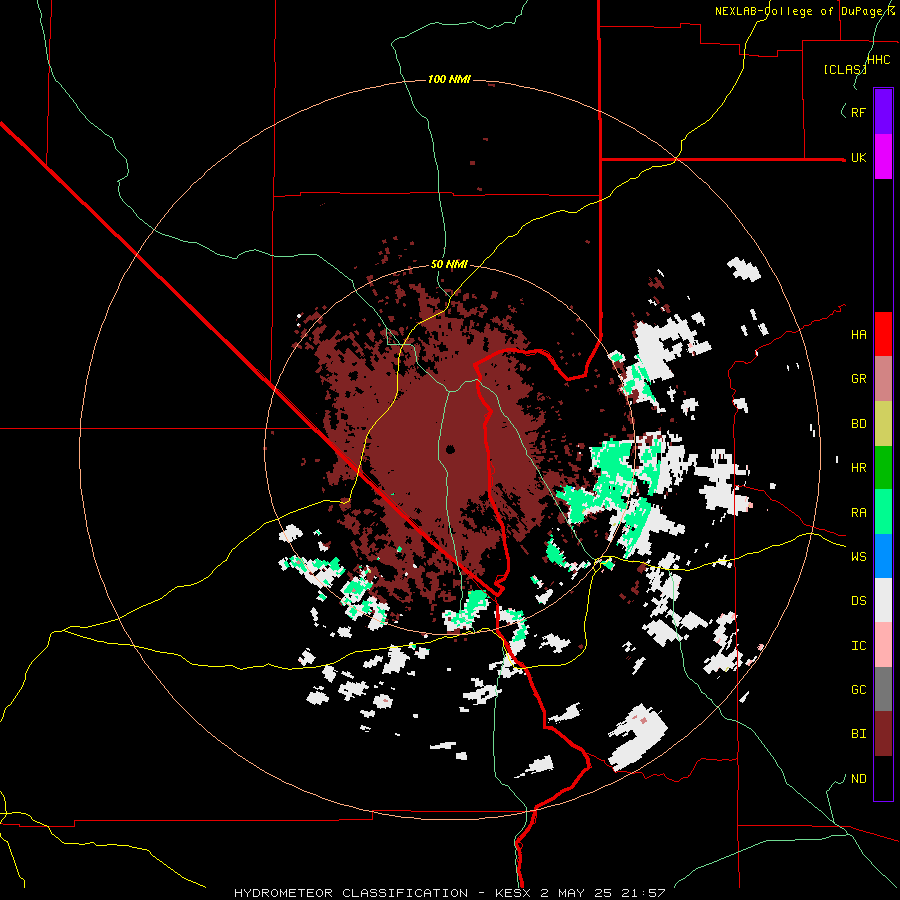Click the "RF" legend label
Image resolution: width=900 pixels, height=900 pixels.
(x=858, y=112)
